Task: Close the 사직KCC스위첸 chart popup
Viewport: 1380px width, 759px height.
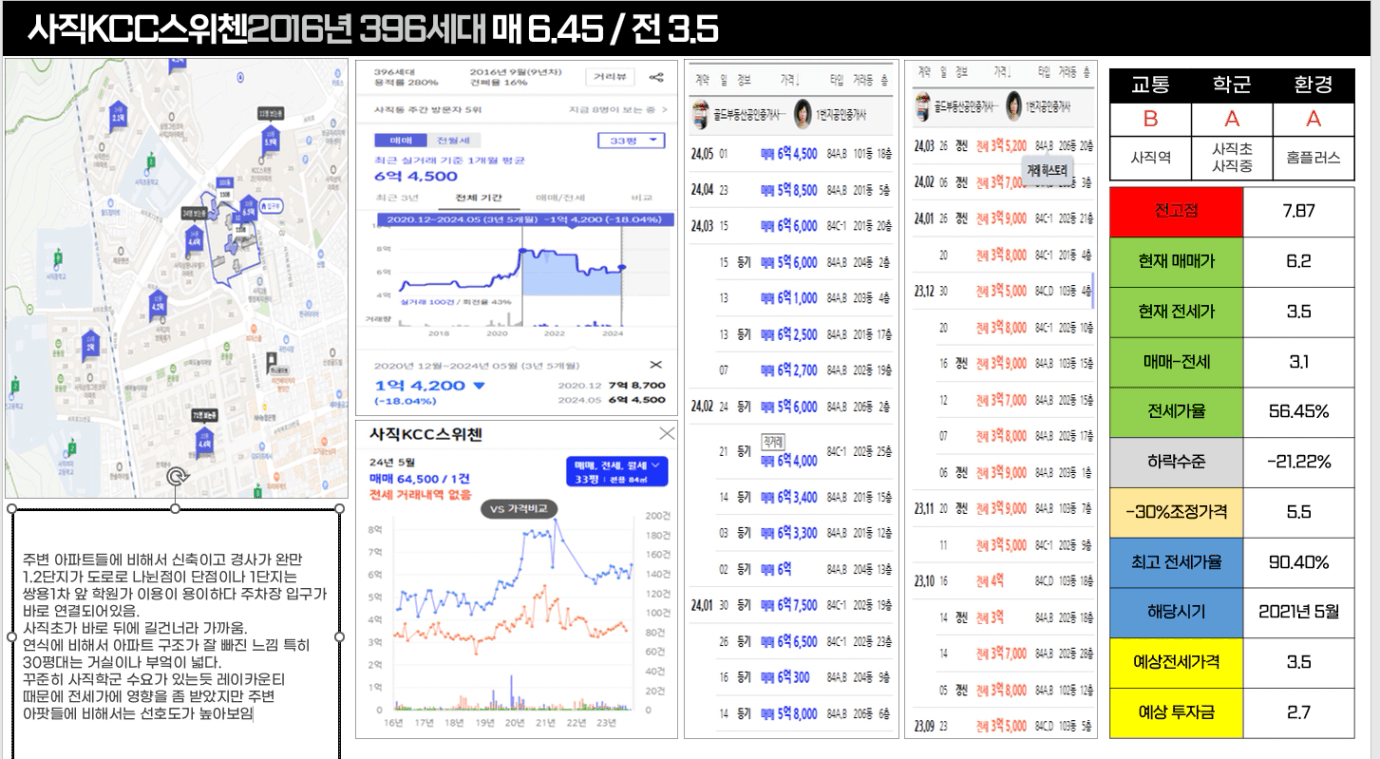Action: pyautogui.click(x=667, y=433)
